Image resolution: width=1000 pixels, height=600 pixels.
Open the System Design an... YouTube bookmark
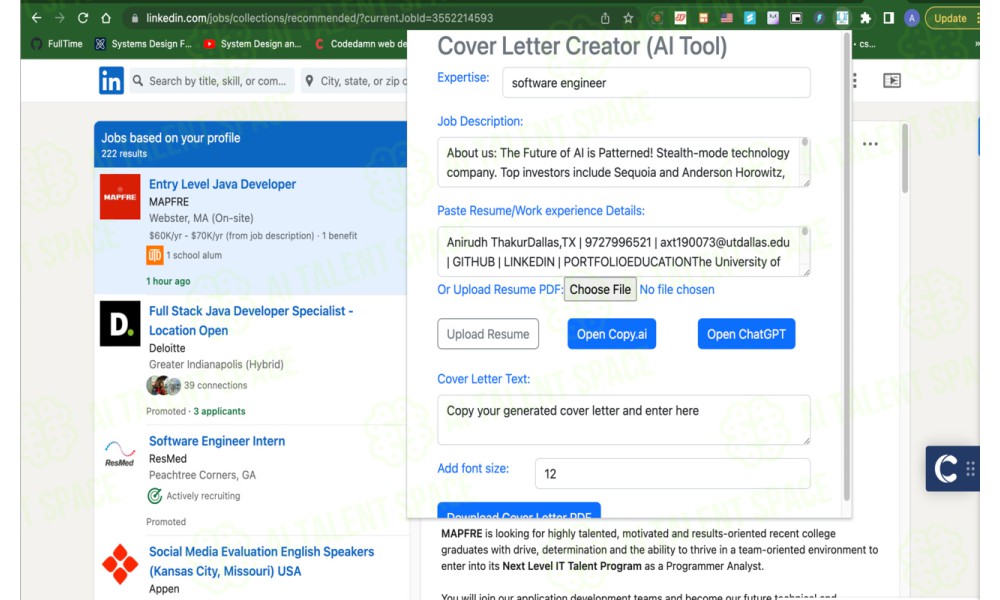253,44
